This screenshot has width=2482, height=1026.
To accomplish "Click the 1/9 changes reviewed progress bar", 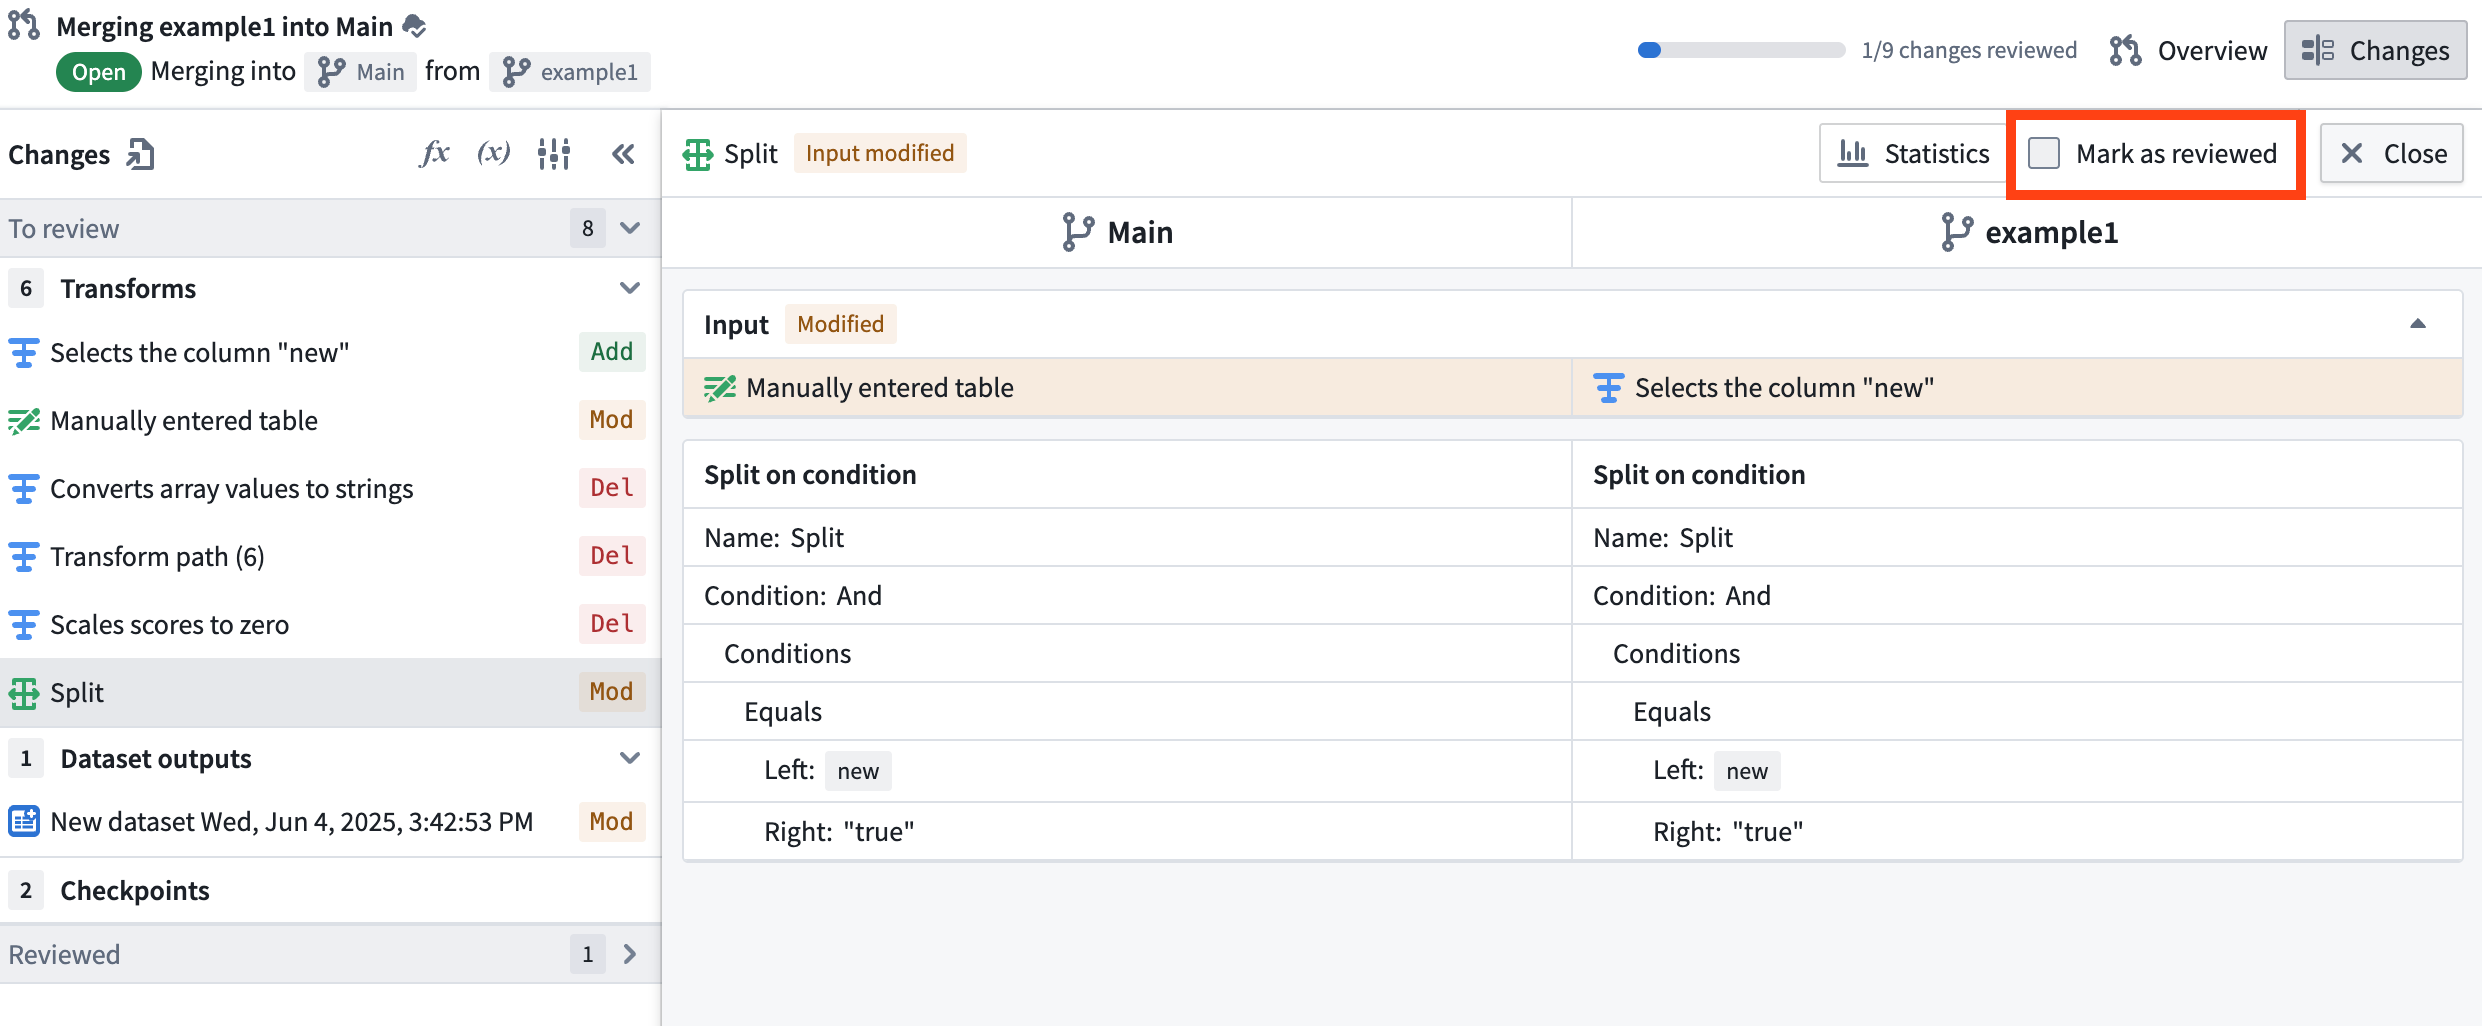I will tap(1740, 48).
